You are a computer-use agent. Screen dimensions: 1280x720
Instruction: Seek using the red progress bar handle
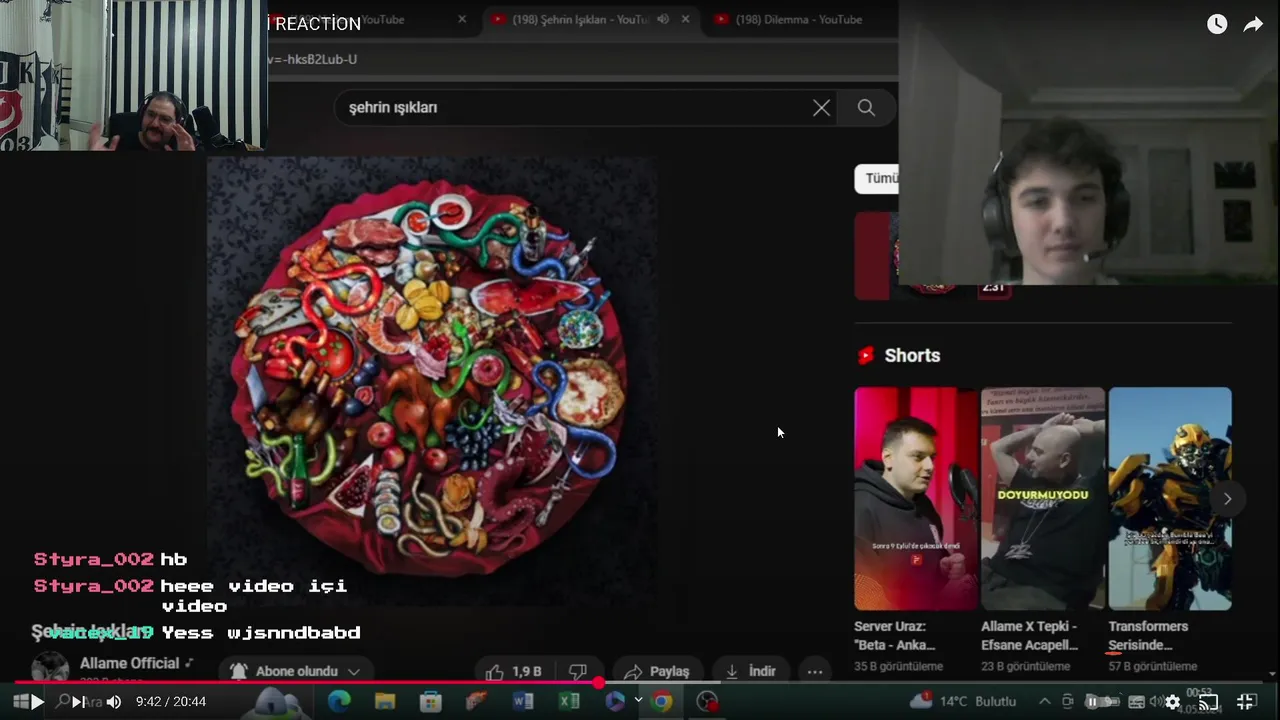[599, 683]
